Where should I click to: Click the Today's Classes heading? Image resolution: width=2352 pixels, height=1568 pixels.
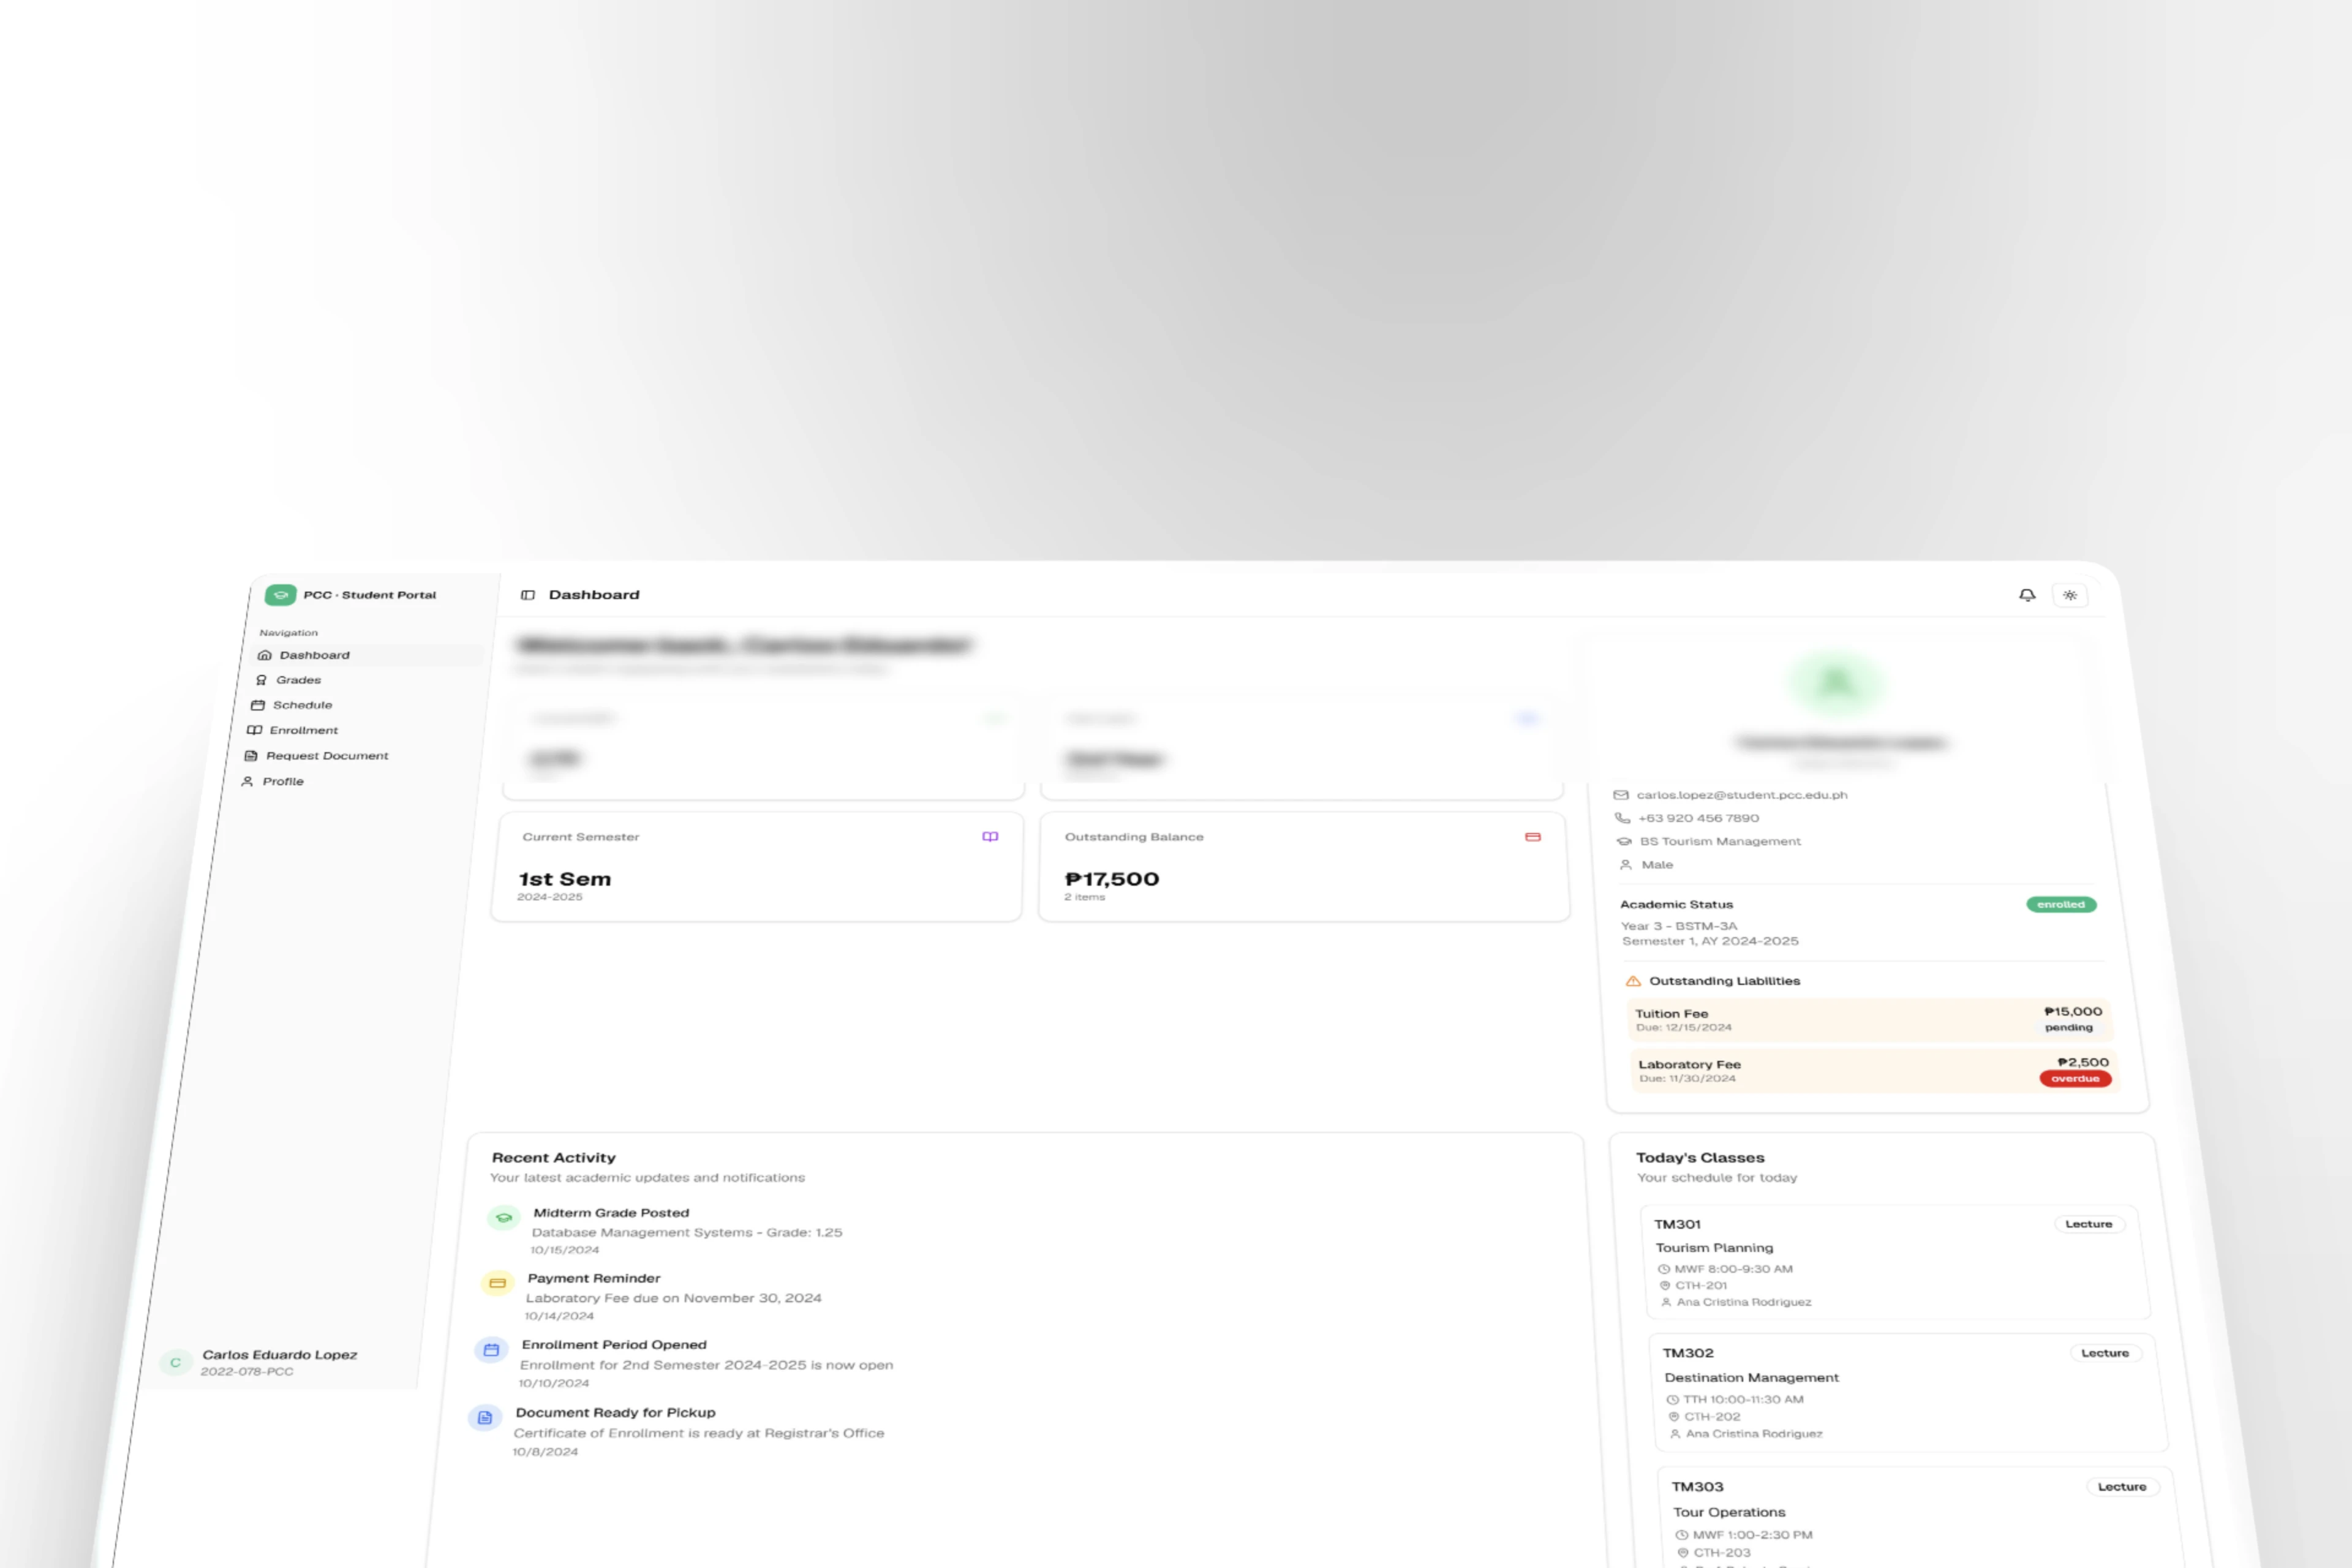click(x=1700, y=1158)
